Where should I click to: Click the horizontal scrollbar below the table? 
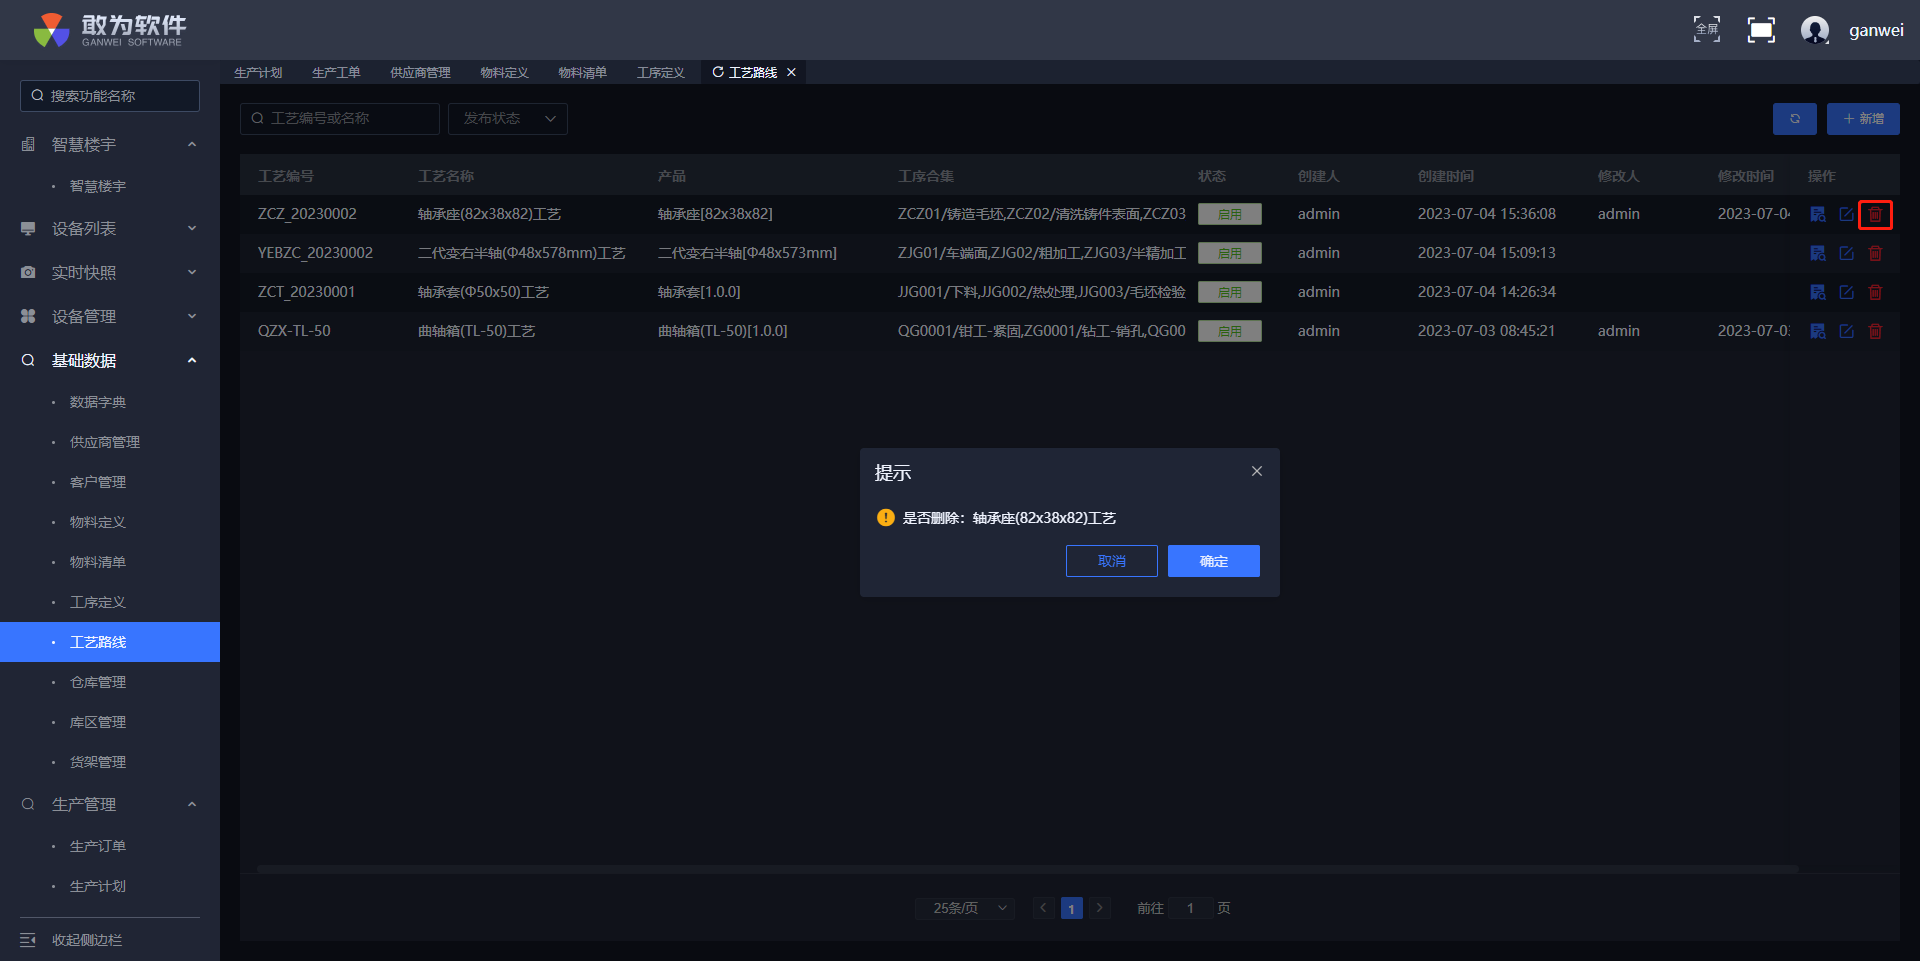1027,869
